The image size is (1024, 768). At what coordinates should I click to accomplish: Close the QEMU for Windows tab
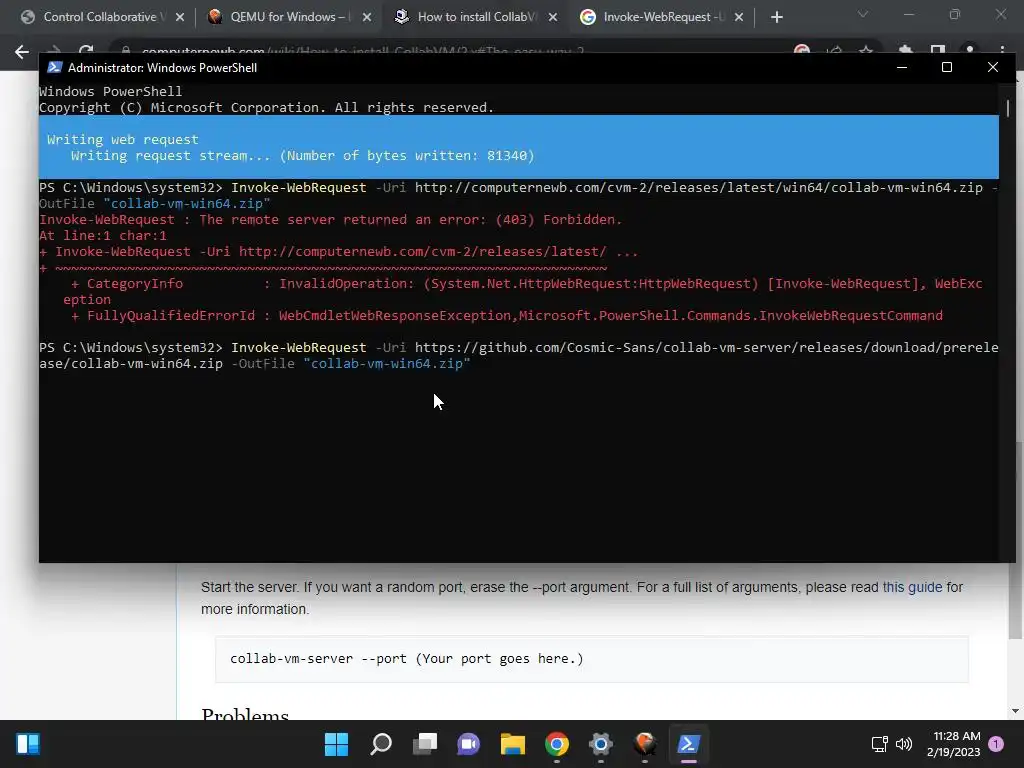pos(367,17)
